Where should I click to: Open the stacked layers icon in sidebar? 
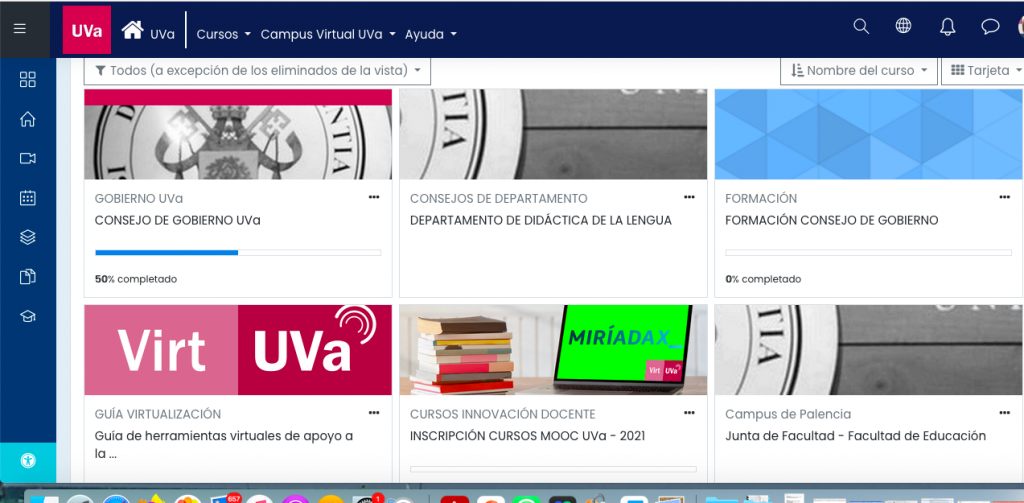coord(27,237)
